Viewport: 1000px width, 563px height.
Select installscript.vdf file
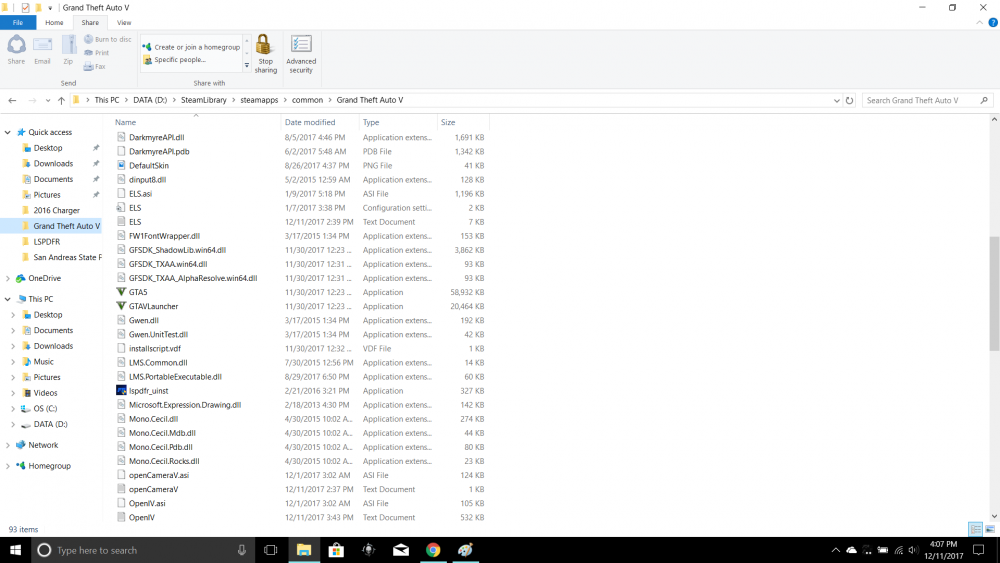(154, 349)
